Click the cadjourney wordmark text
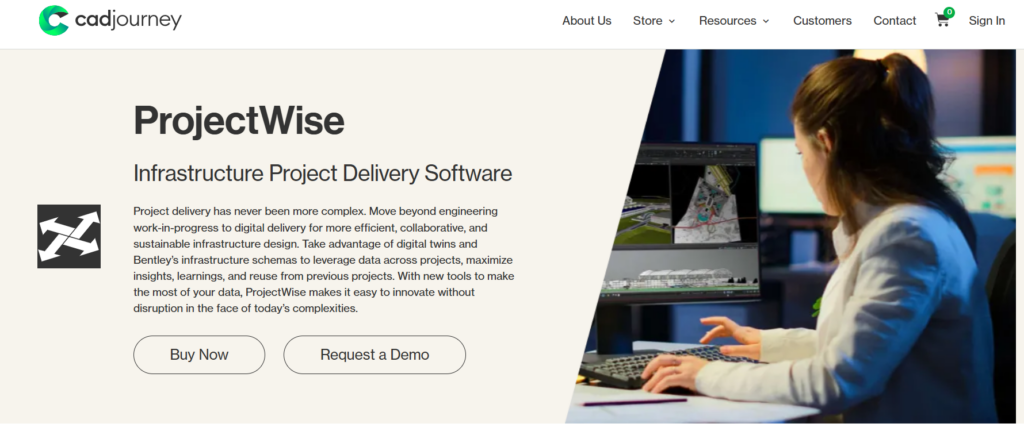 (127, 20)
